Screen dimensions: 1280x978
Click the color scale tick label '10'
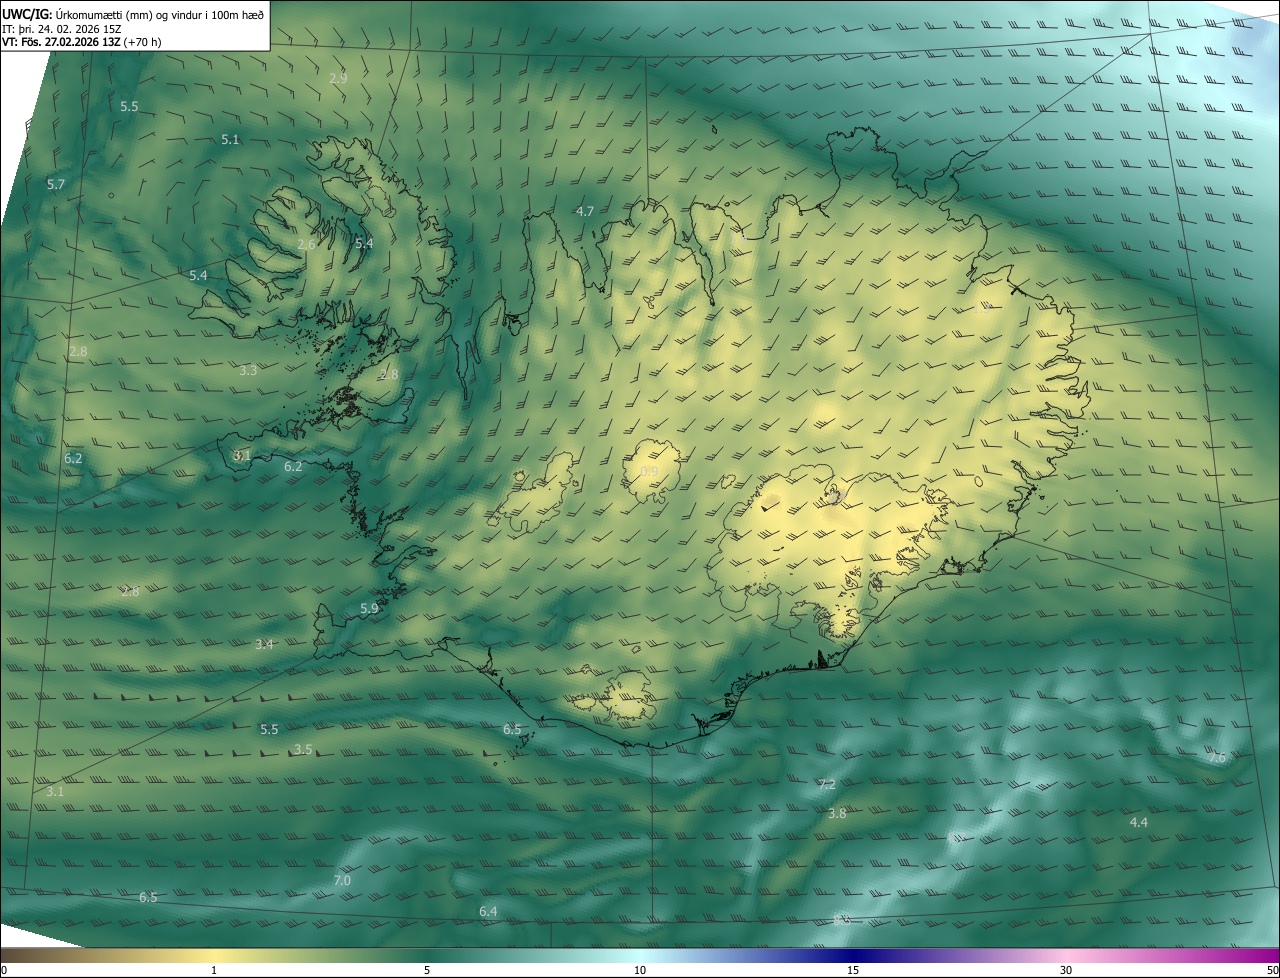tap(640, 971)
